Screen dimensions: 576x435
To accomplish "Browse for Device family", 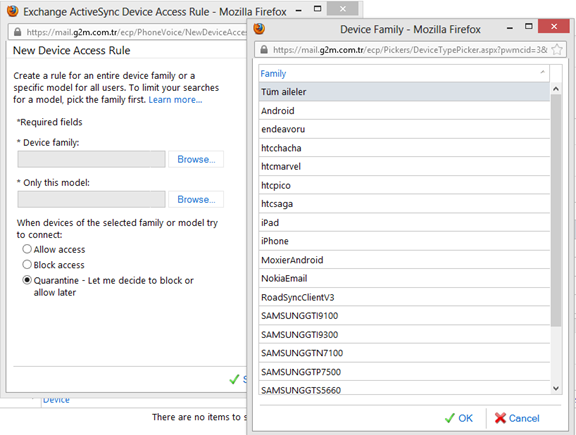I will 196,159.
